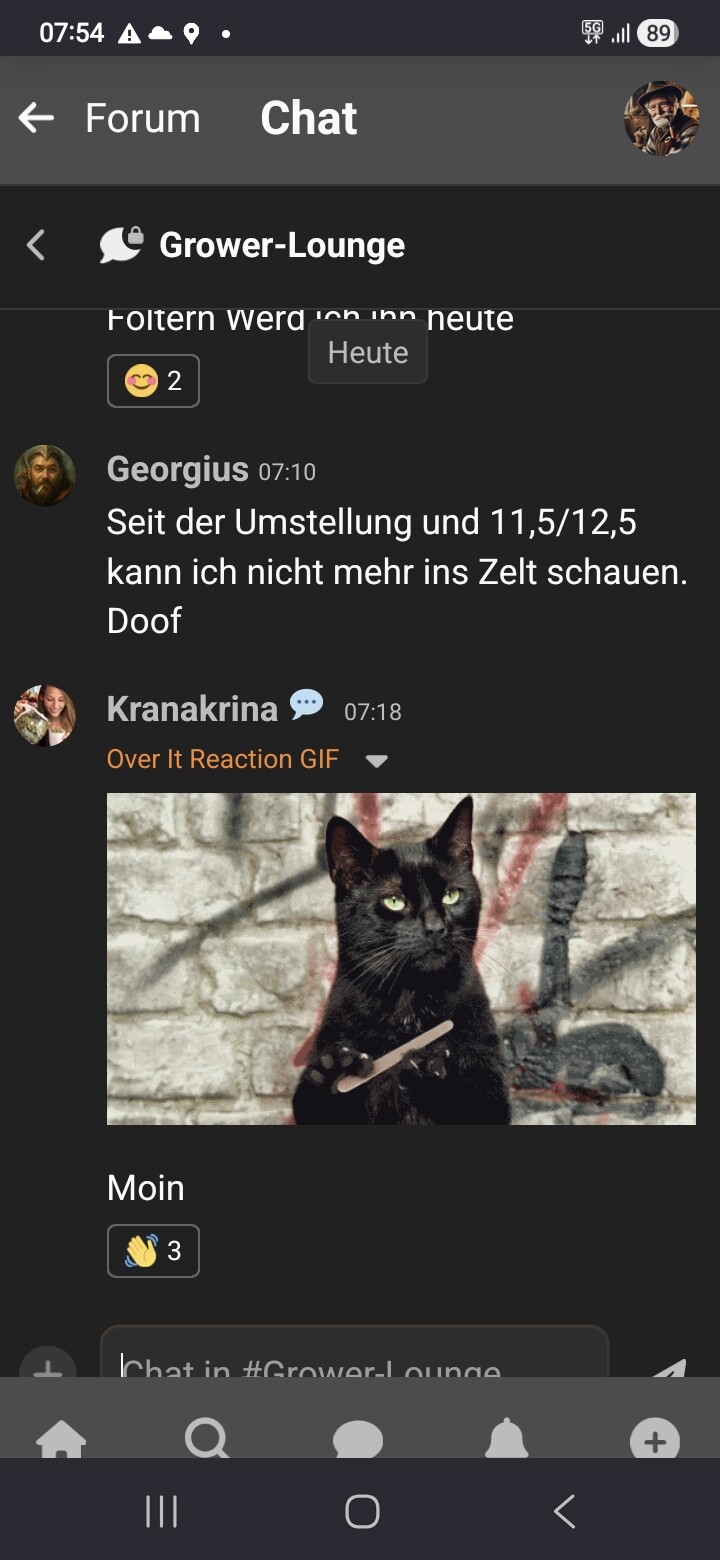Viewport: 720px width, 1560px height.
Task: Open the user profile avatar at top right
Action: 661,118
